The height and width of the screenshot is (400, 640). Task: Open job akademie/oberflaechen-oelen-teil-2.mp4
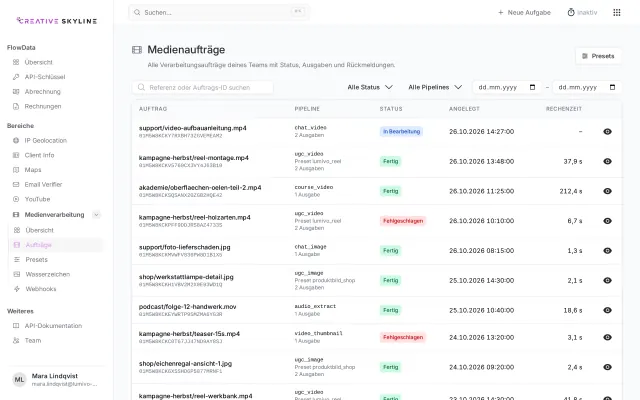coord(200,187)
